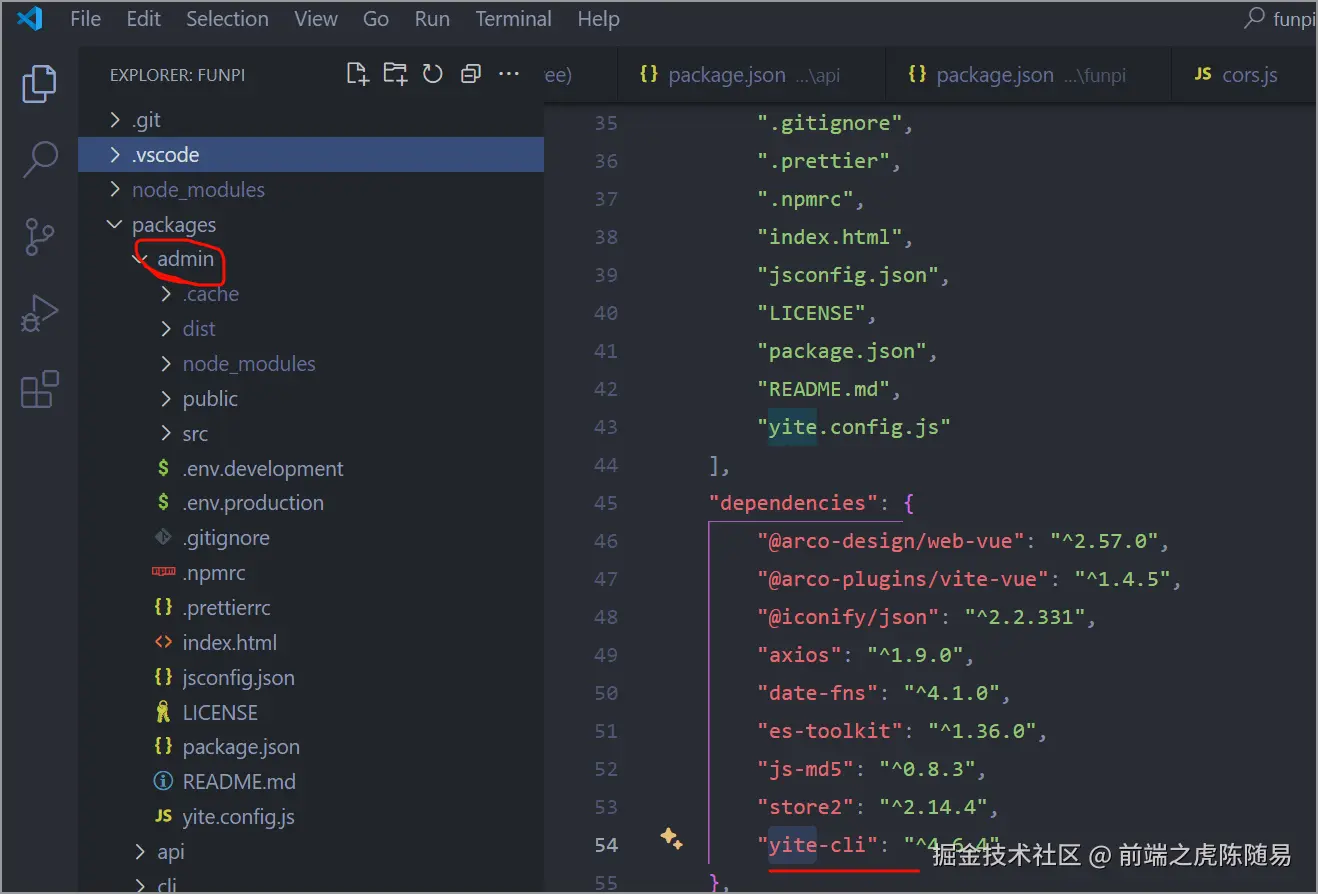Open the Terminal menu
Screen dimensions: 1318x894
(x=513, y=19)
